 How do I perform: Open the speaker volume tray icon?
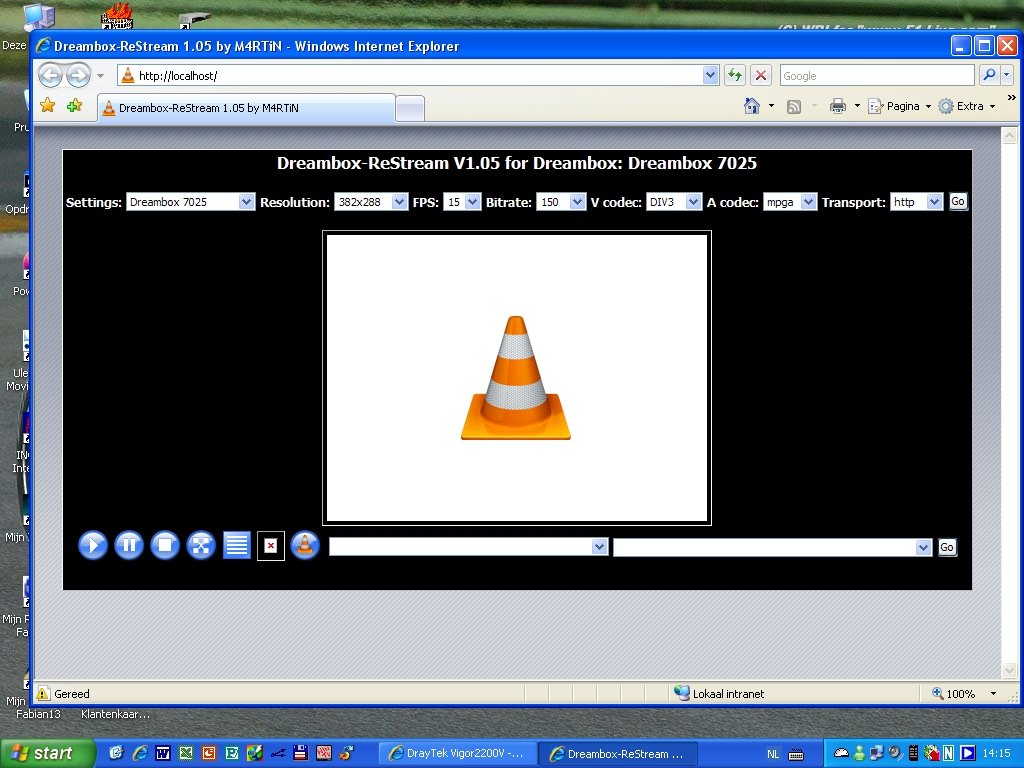coord(895,753)
